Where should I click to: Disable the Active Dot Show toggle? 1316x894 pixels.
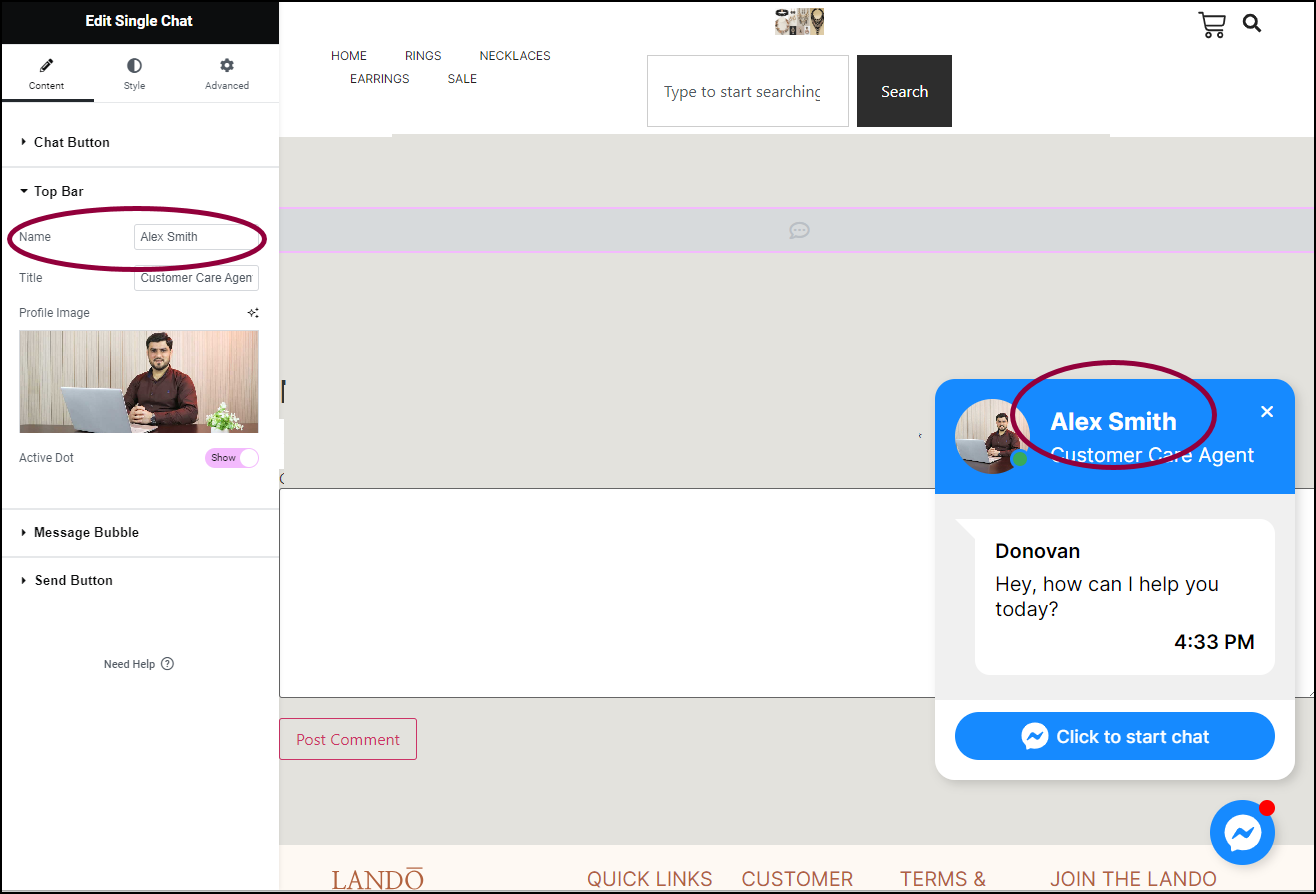232,457
